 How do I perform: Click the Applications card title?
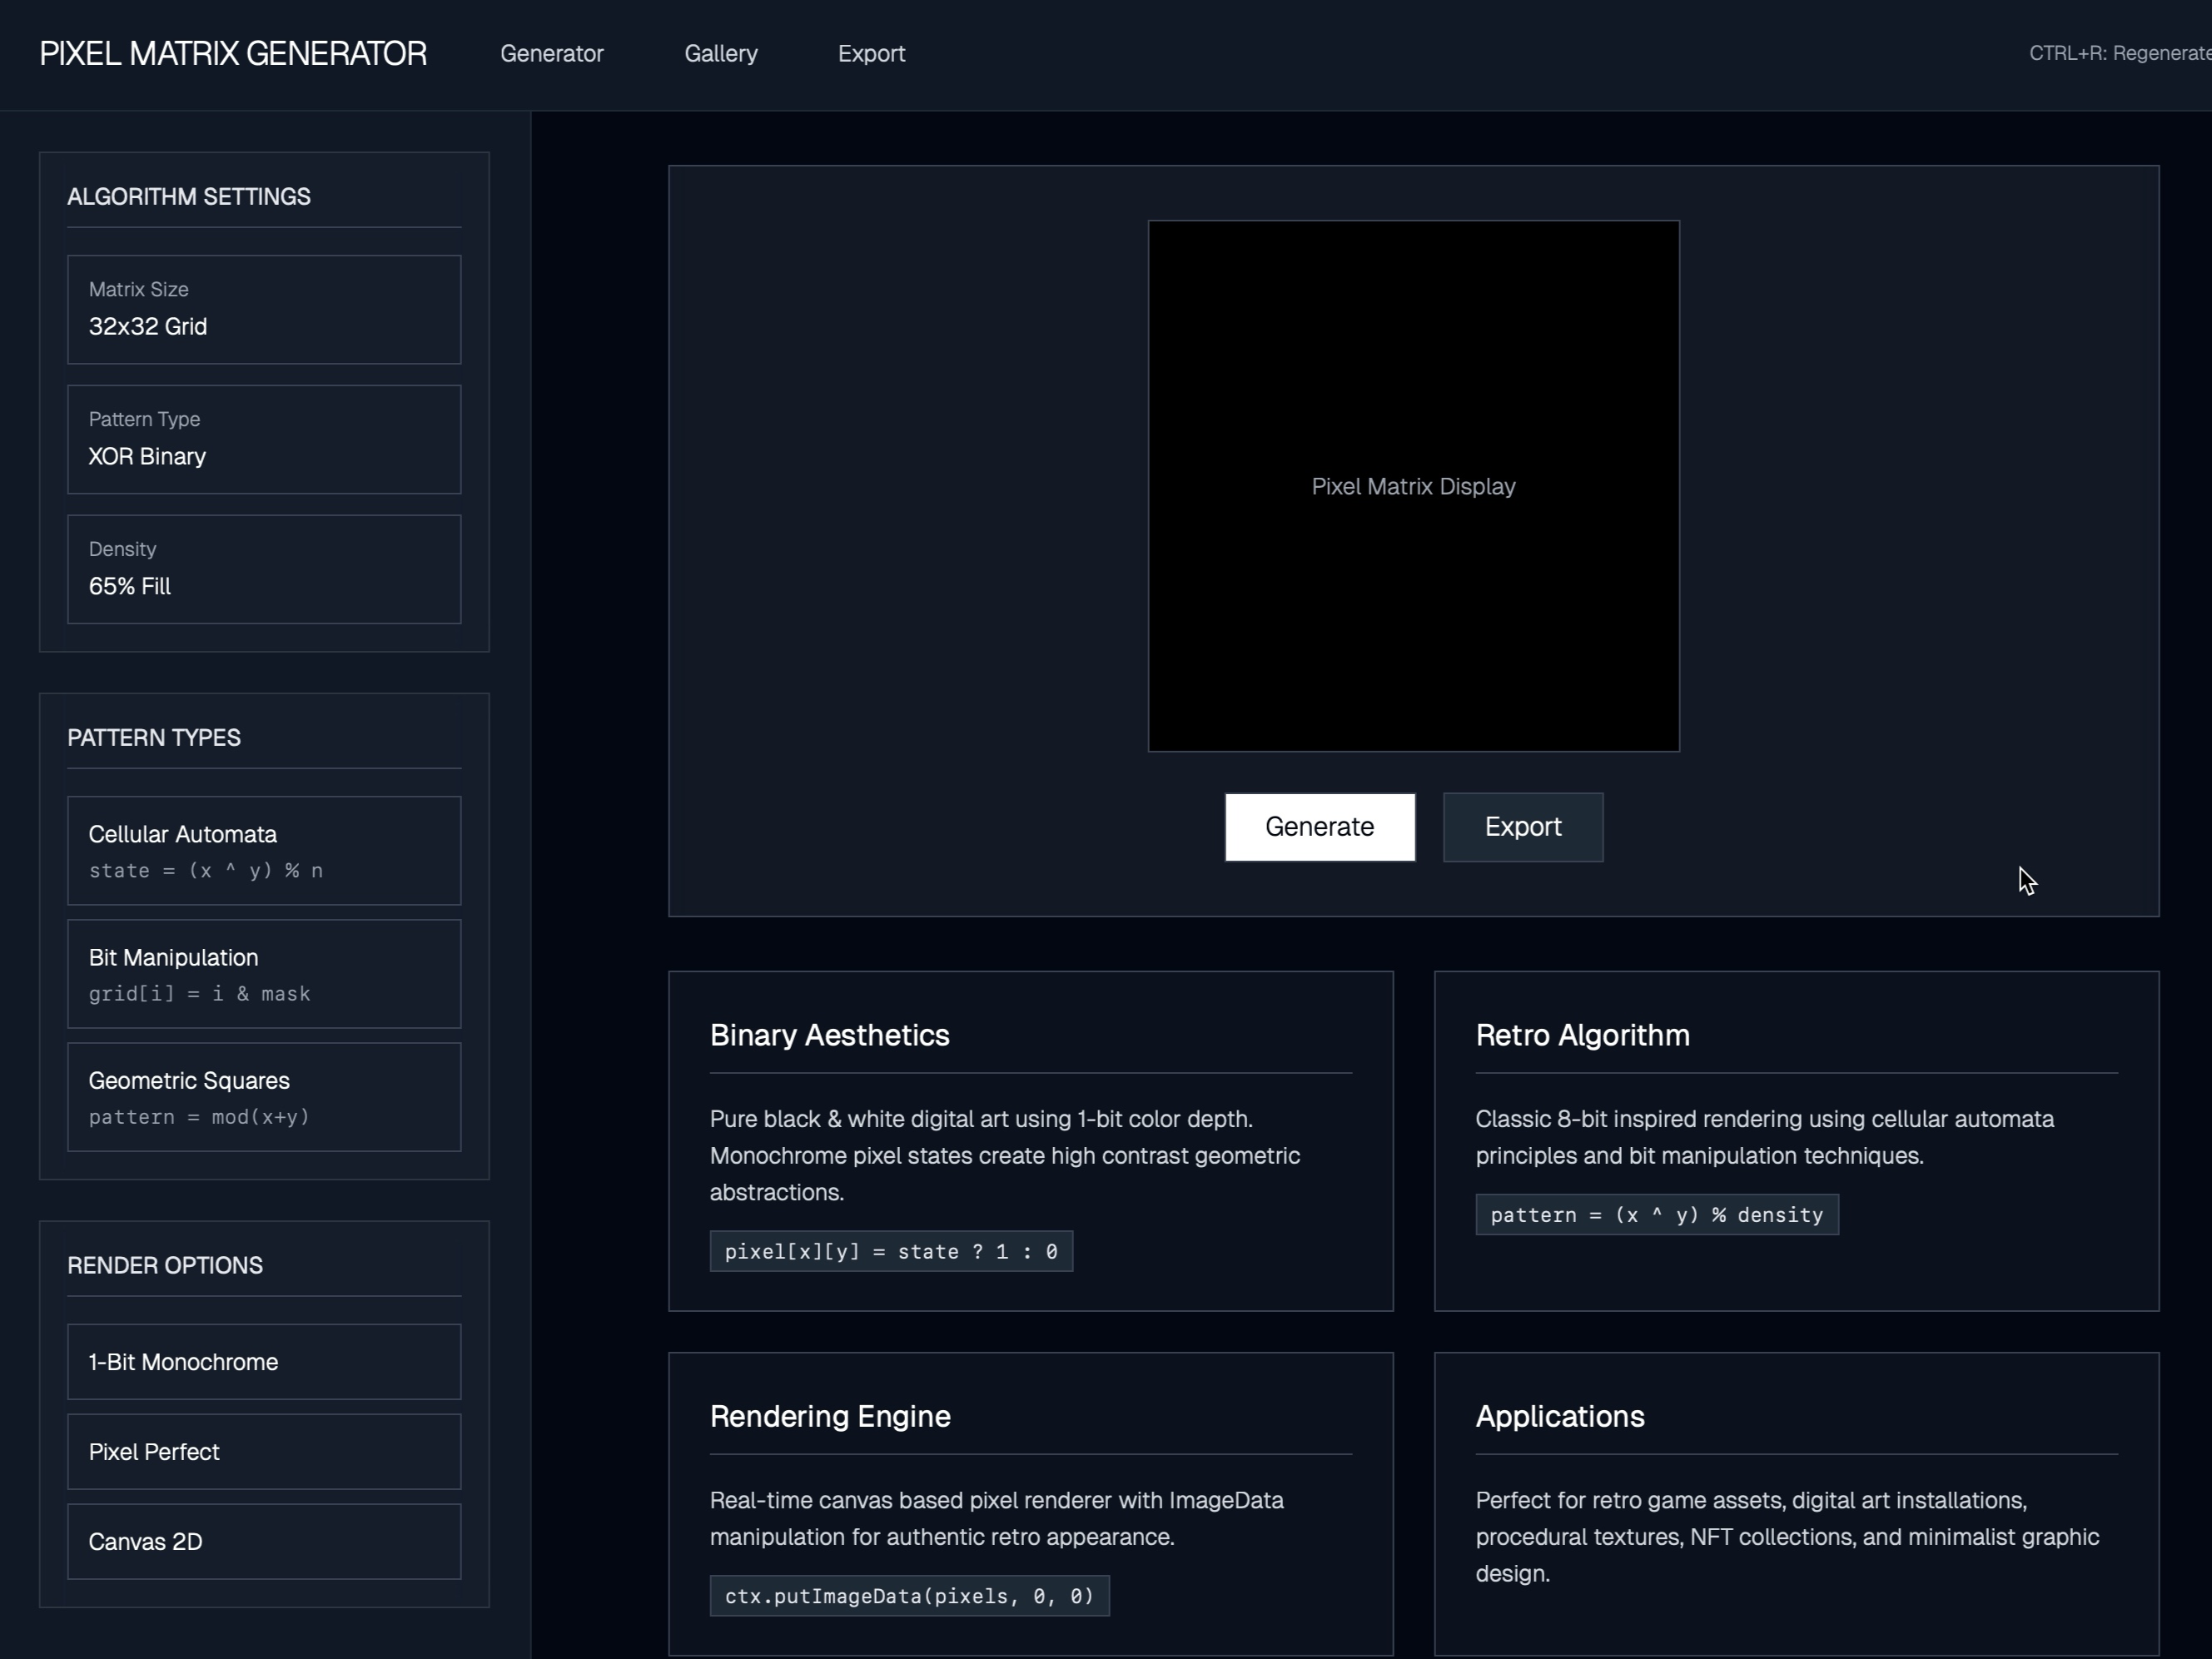coord(1560,1416)
